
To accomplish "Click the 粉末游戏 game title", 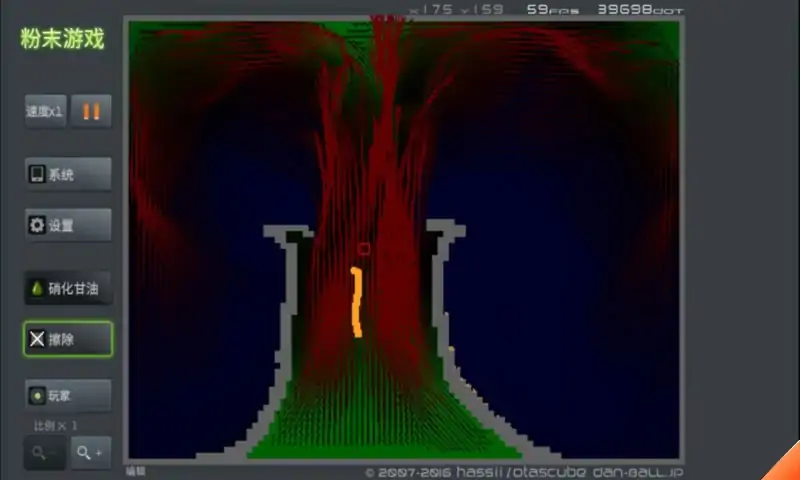I will (x=62, y=40).
